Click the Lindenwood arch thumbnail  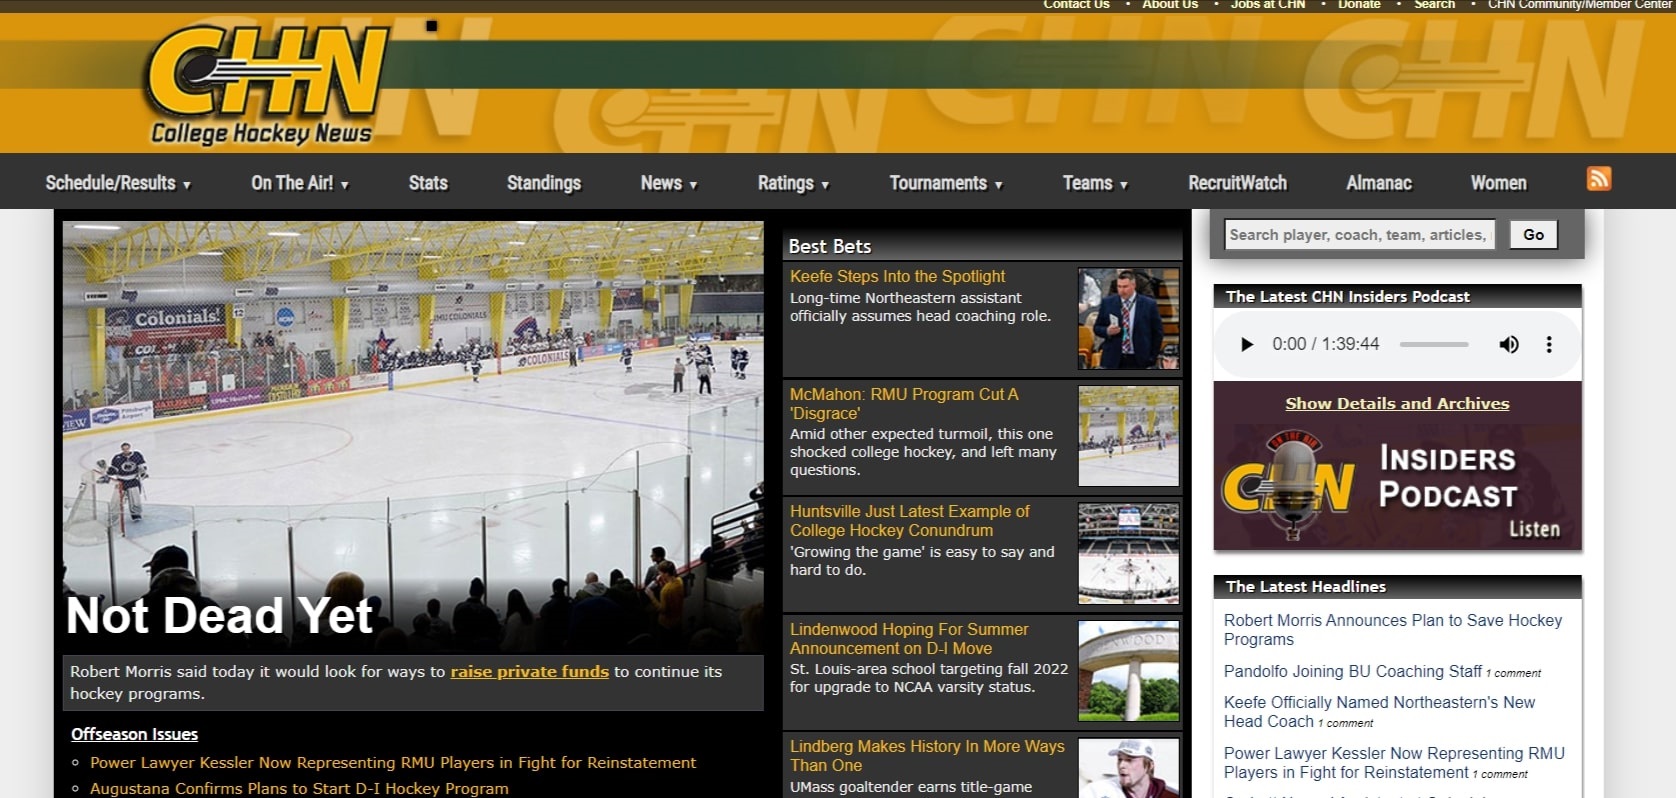click(x=1128, y=671)
